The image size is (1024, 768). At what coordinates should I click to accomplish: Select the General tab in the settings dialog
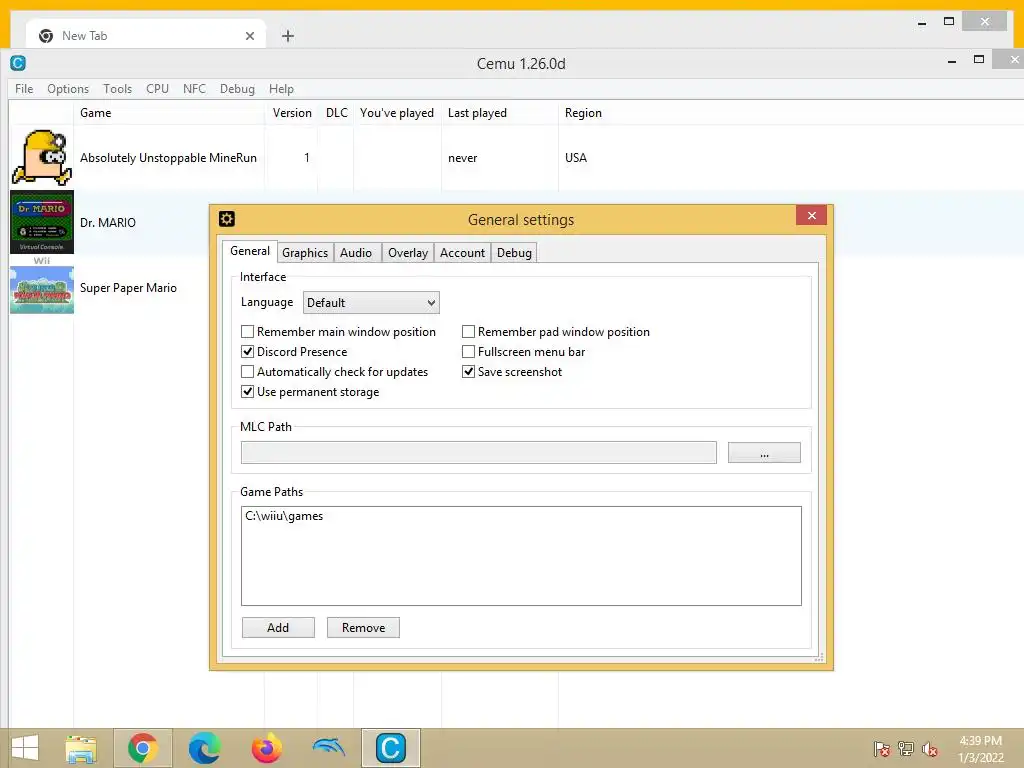tap(249, 251)
